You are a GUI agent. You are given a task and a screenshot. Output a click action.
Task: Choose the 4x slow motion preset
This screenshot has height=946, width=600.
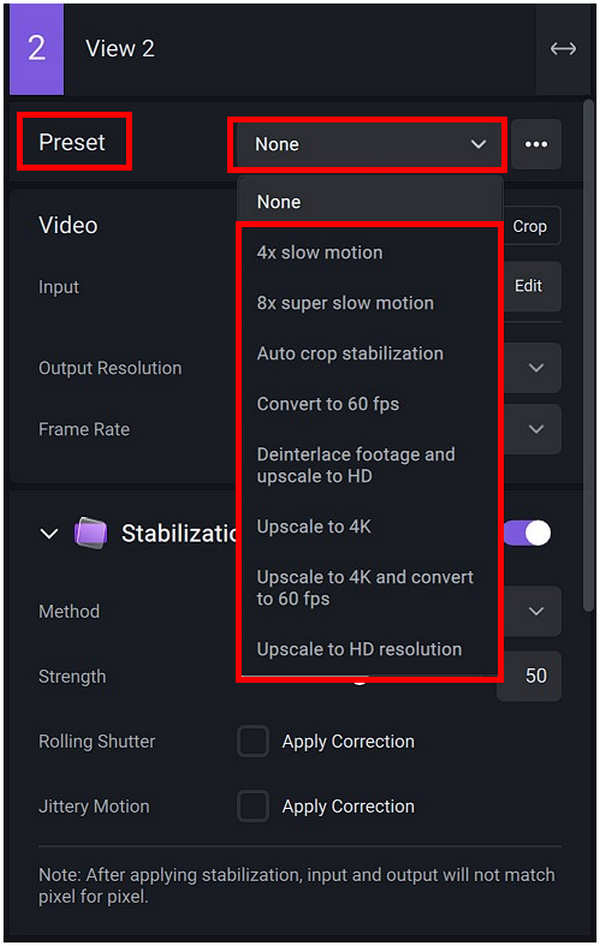(x=319, y=252)
